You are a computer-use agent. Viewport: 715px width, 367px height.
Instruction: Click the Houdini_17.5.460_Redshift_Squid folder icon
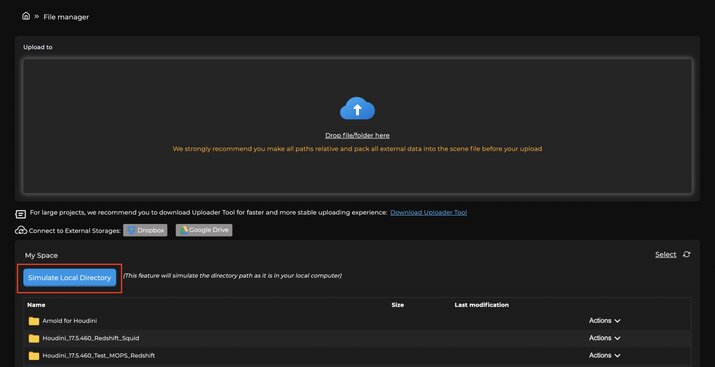[x=34, y=338]
